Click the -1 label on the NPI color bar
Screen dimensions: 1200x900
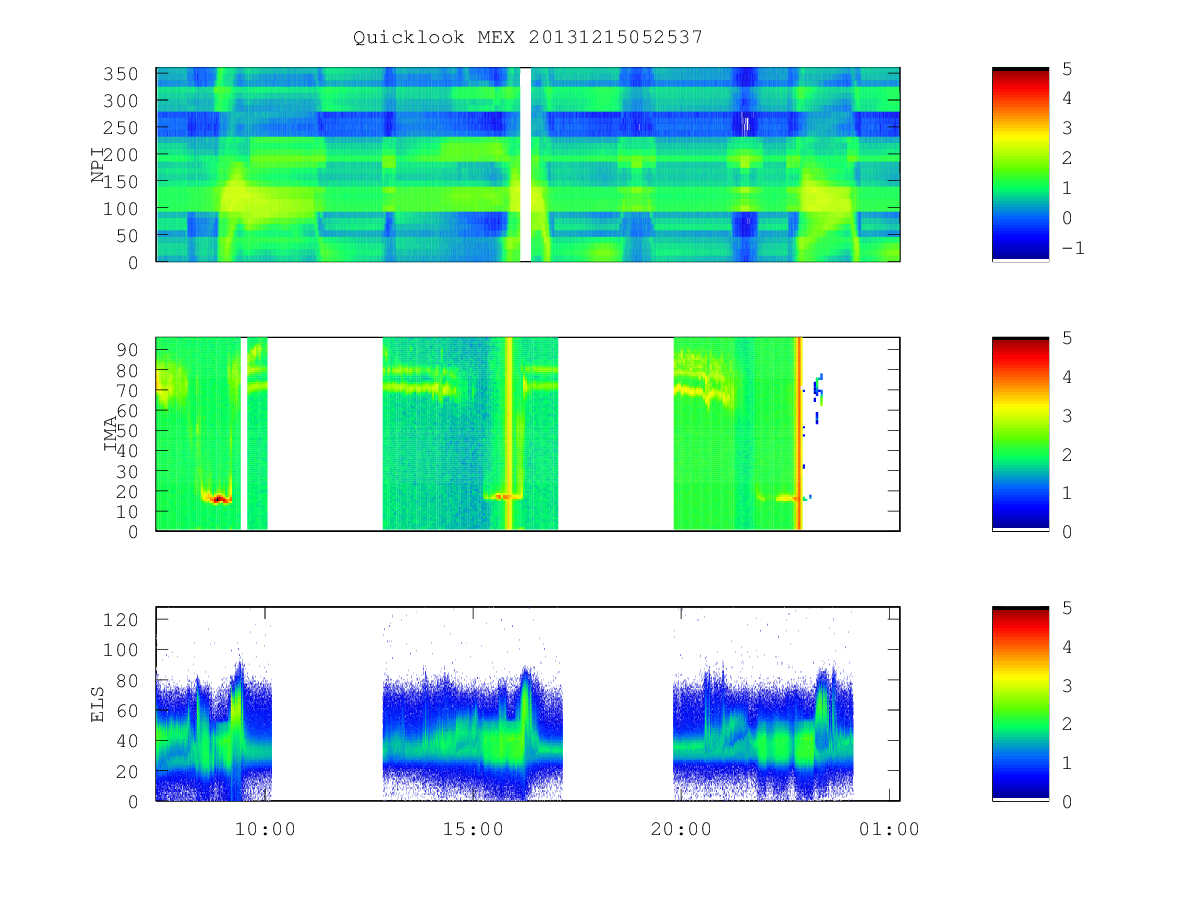(x=1073, y=247)
